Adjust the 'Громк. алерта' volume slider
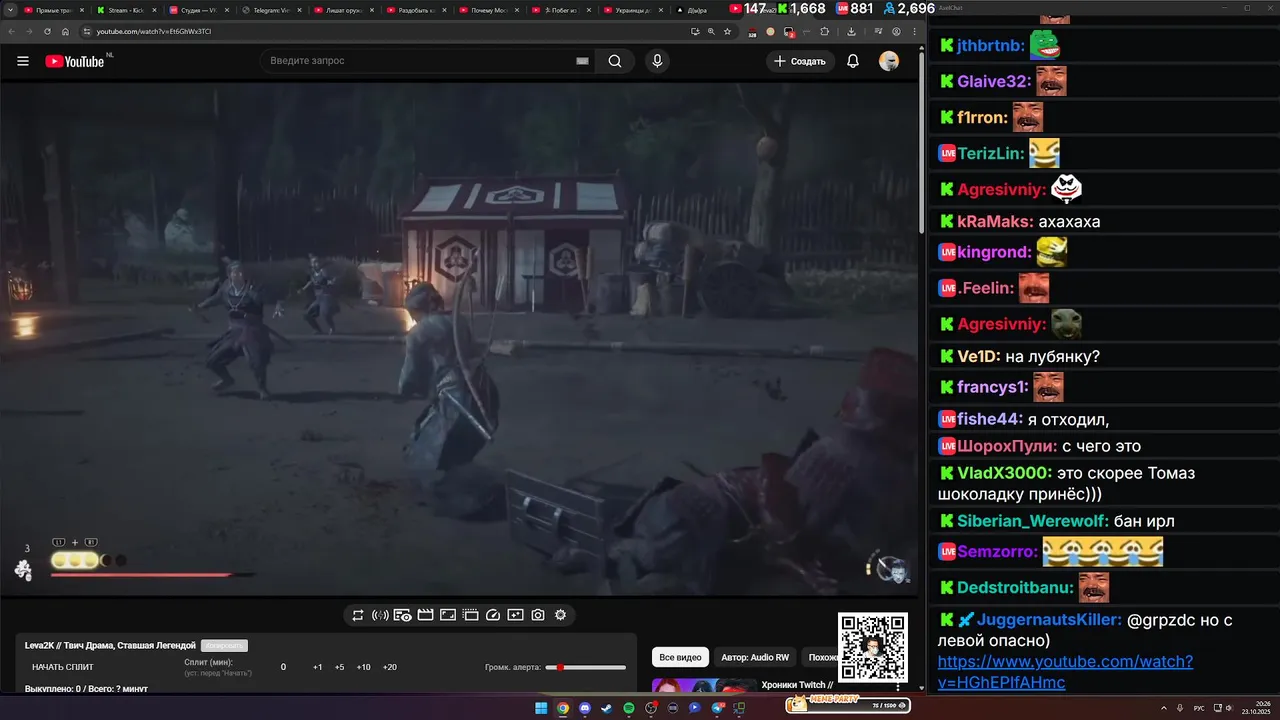 point(586,667)
